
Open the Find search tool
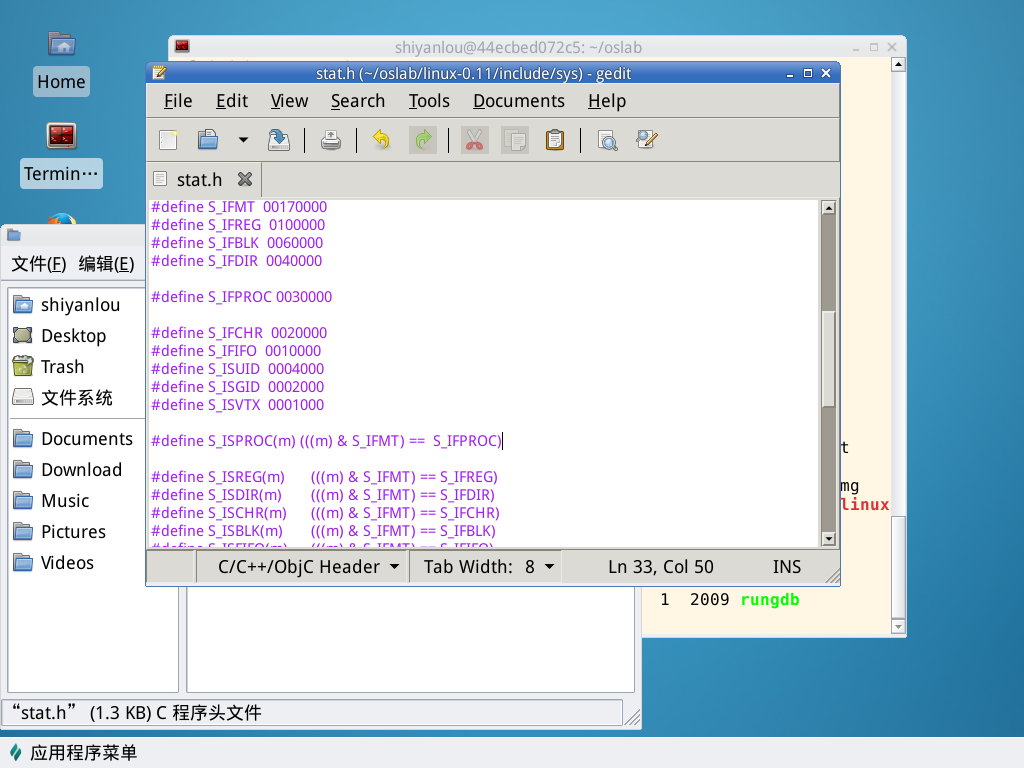pos(607,140)
